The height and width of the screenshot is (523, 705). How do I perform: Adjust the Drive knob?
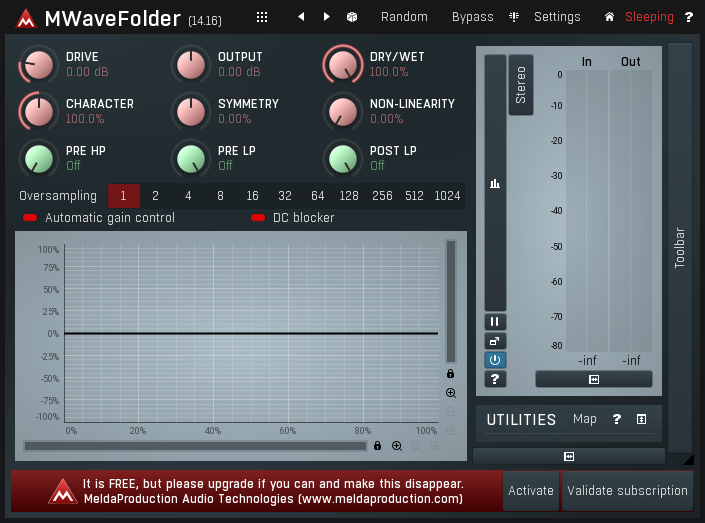pos(38,65)
